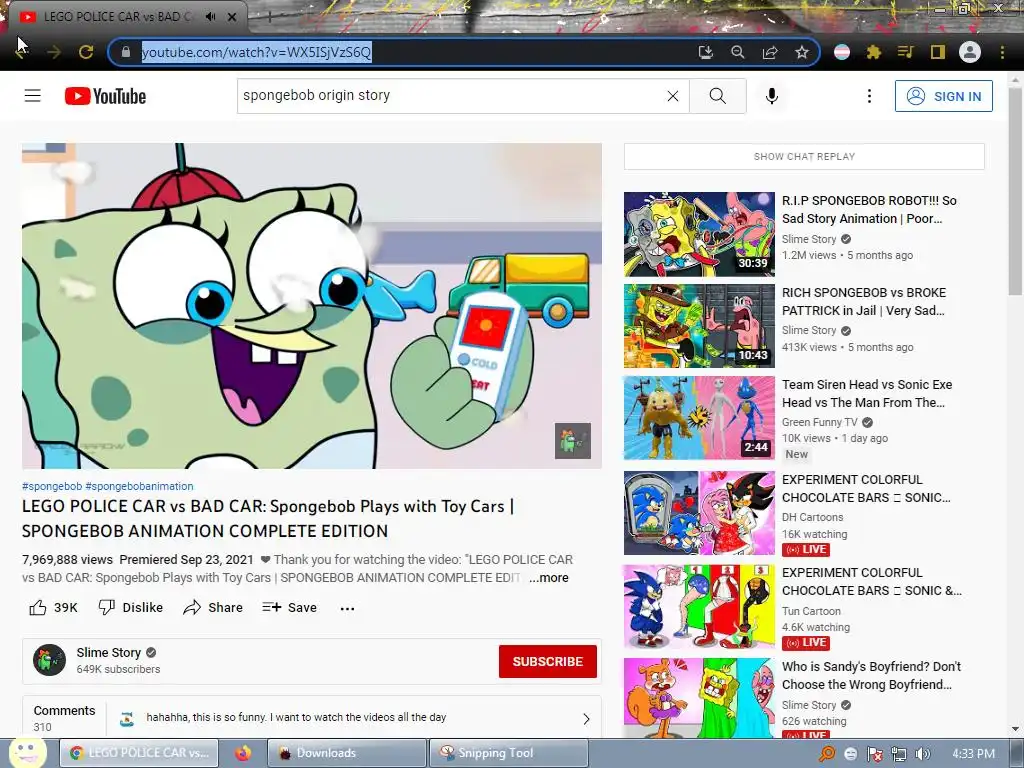Mute tab using the speaker icon
The image size is (1024, 768).
210,16
